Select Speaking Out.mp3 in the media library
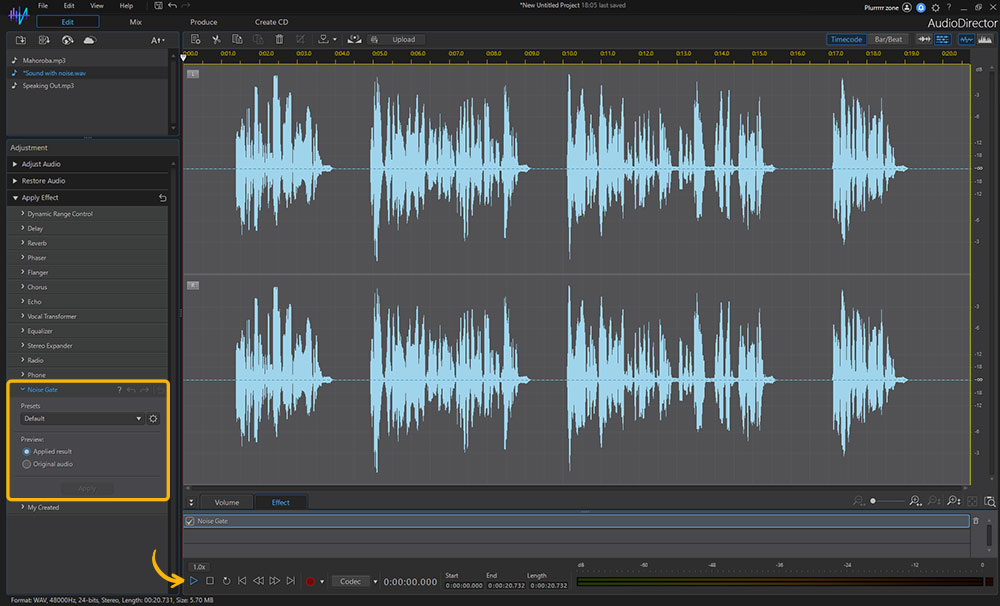 point(48,86)
